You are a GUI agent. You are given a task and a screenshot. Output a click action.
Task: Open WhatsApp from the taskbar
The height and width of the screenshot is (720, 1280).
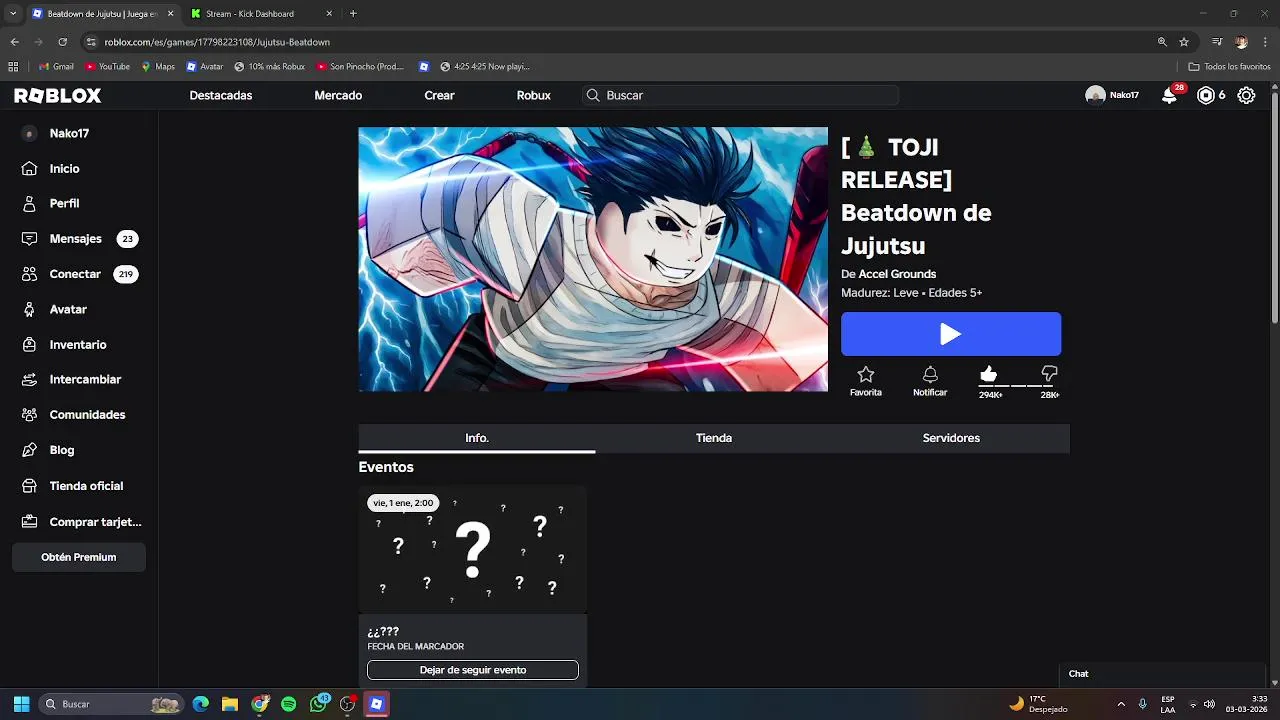click(x=319, y=704)
